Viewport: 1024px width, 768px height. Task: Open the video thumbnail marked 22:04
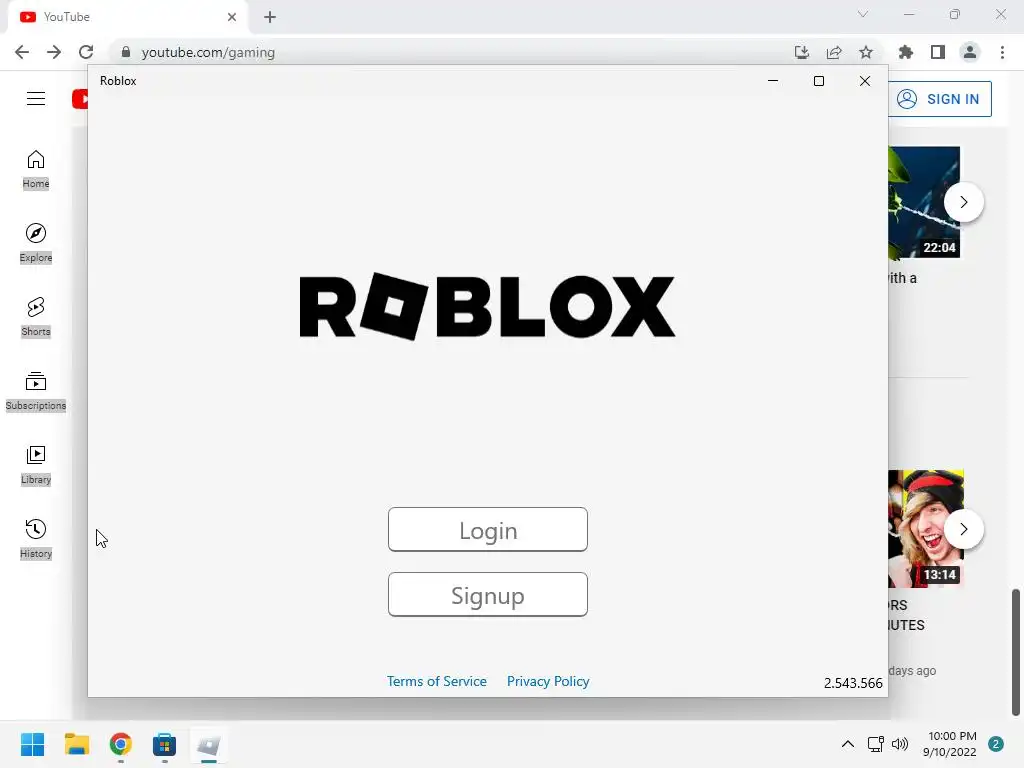pos(924,202)
